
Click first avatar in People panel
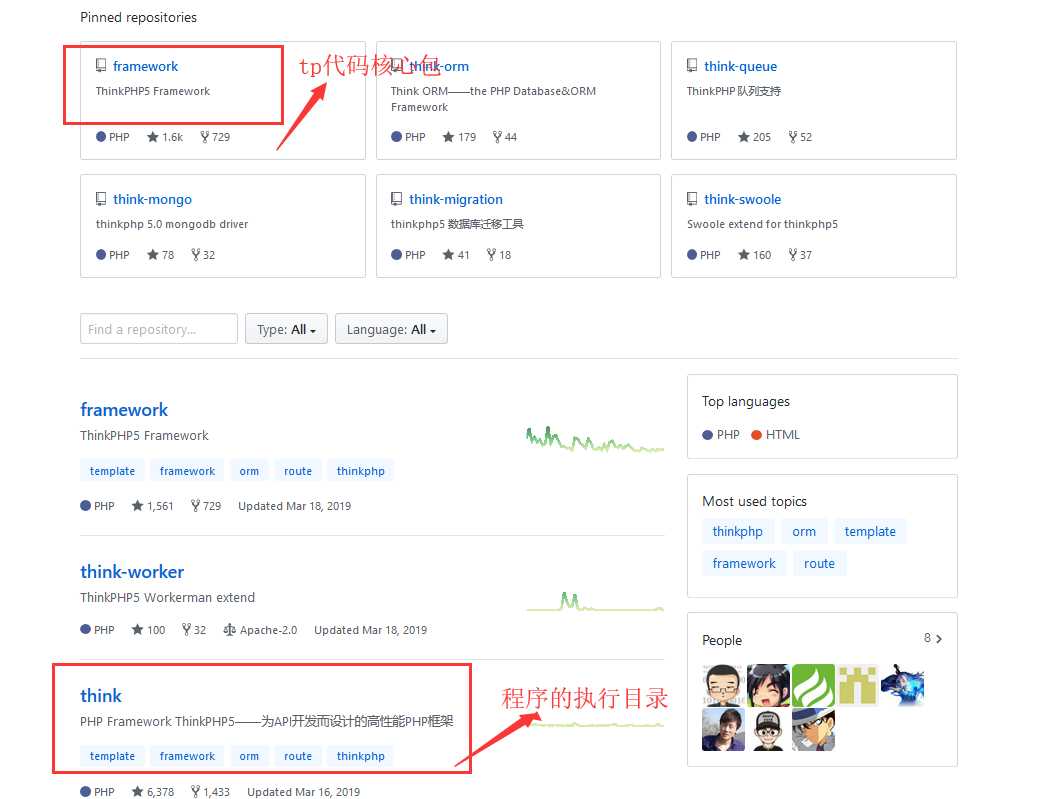tap(723, 686)
